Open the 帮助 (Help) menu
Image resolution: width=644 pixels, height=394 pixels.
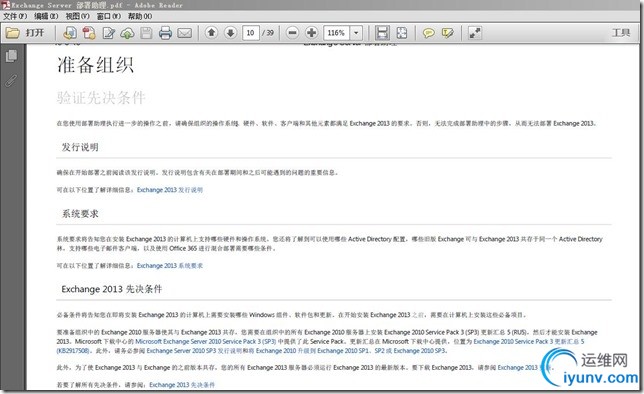140,16
